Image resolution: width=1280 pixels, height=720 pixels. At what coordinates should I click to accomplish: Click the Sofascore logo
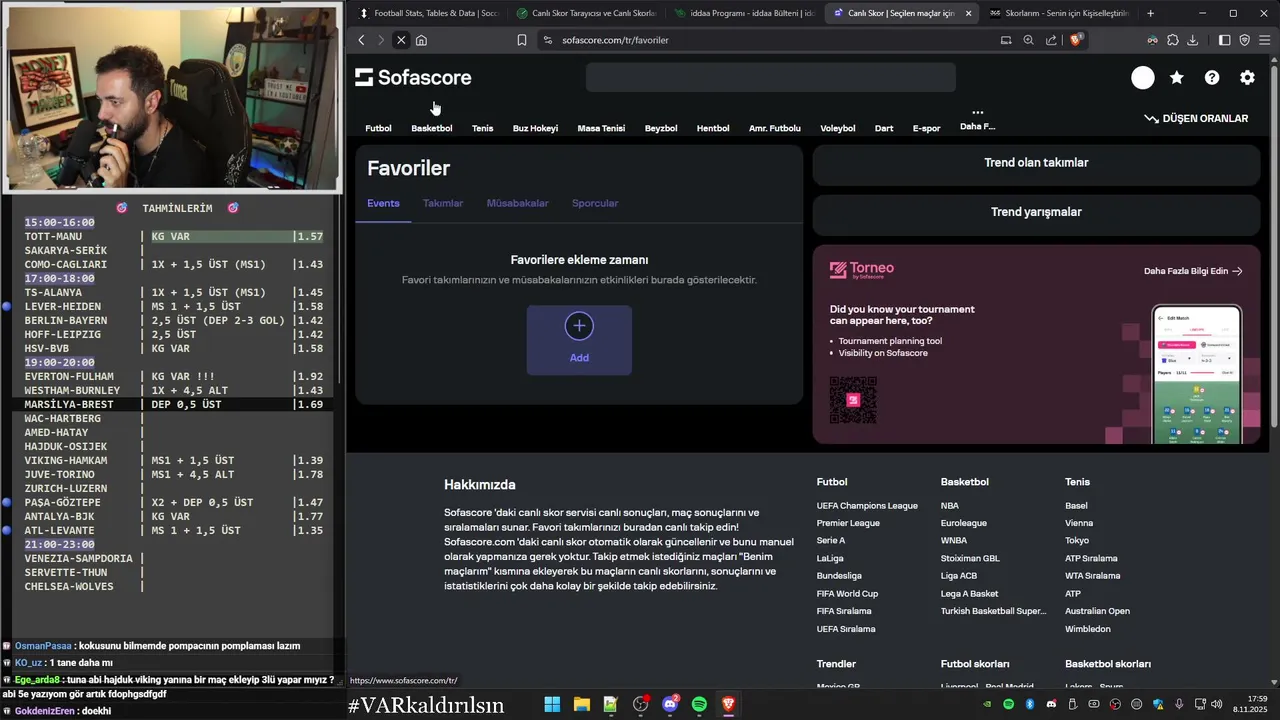(x=413, y=78)
